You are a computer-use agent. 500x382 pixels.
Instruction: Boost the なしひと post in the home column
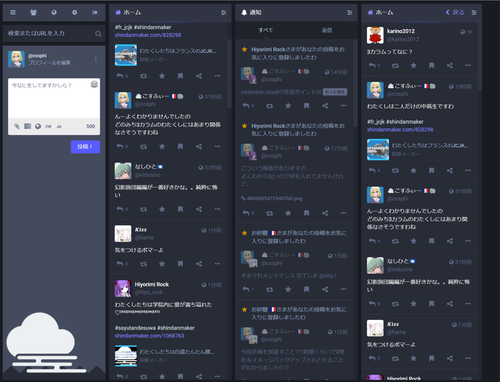[x=143, y=209]
